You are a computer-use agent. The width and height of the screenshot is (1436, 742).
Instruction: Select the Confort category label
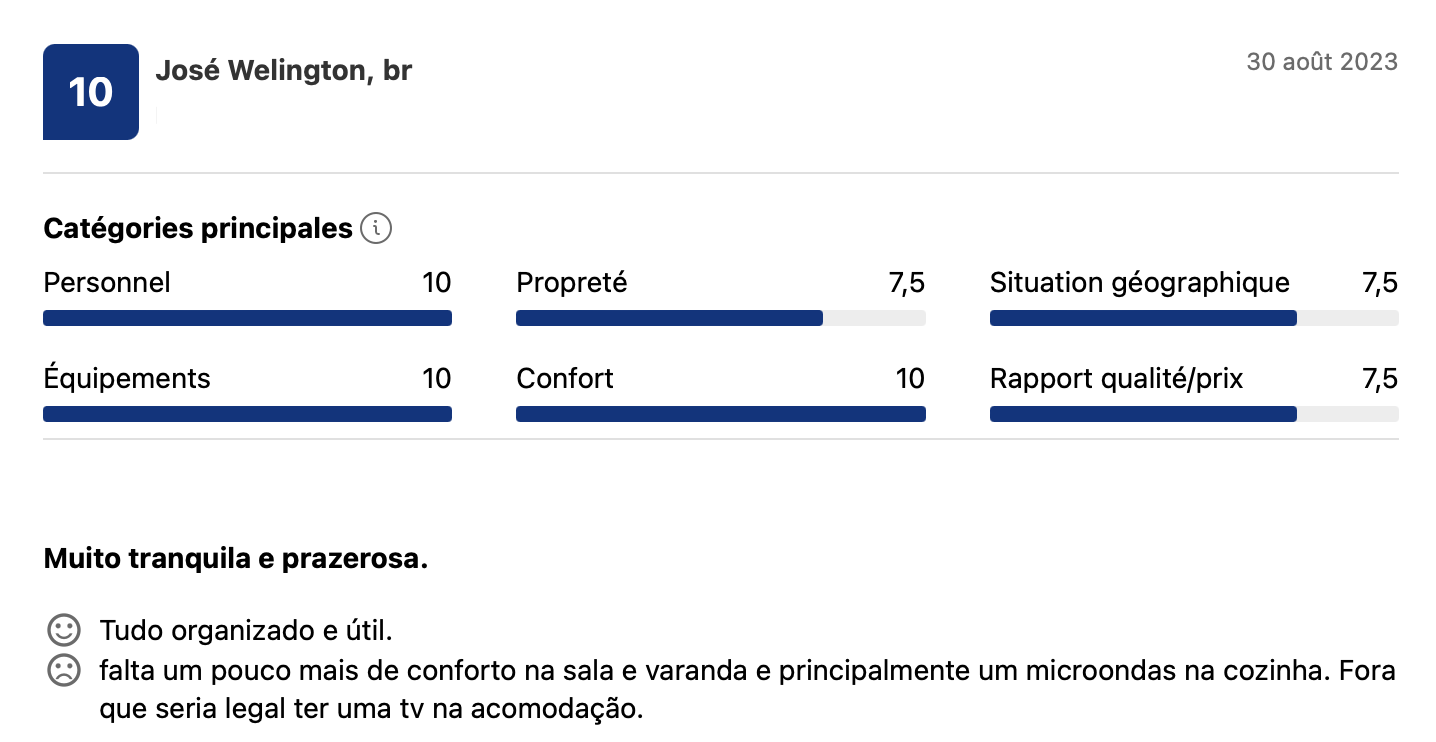click(x=564, y=379)
